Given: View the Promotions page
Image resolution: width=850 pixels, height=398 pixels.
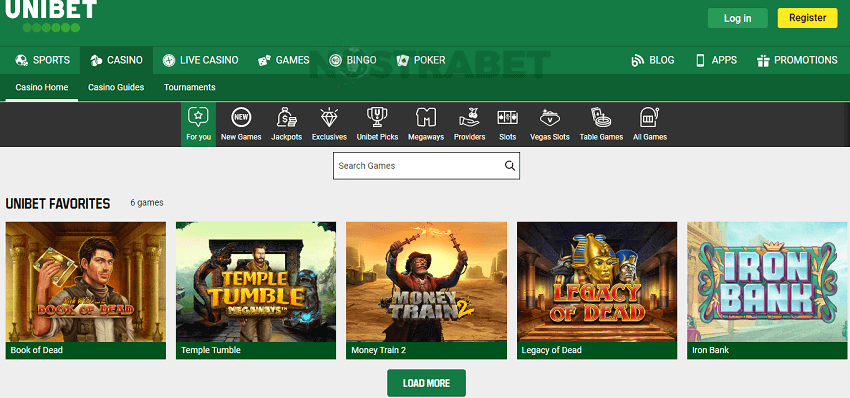Looking at the screenshot, I should point(797,60).
